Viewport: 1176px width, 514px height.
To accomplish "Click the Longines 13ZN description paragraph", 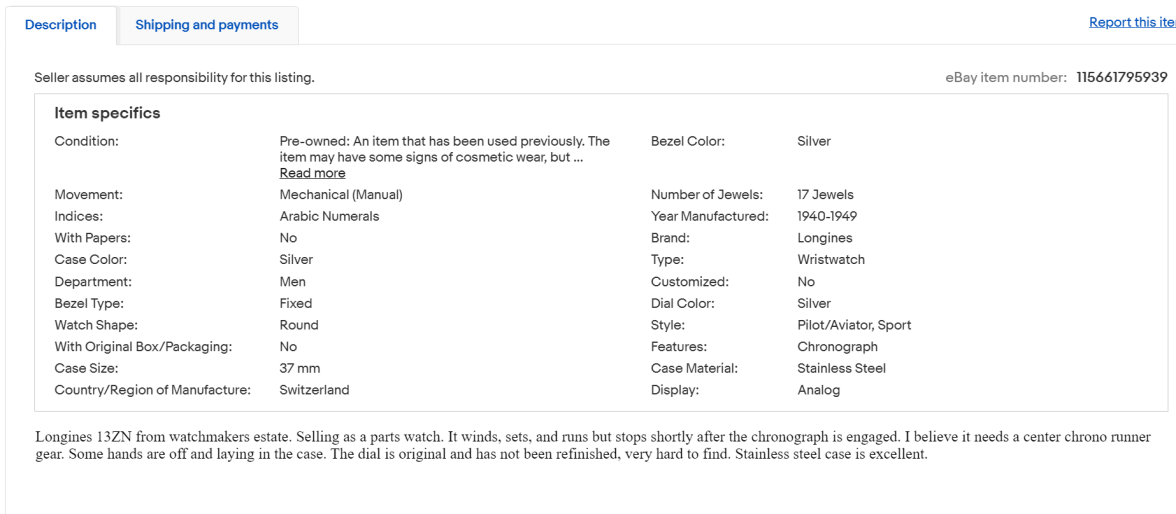I will tap(590, 446).
